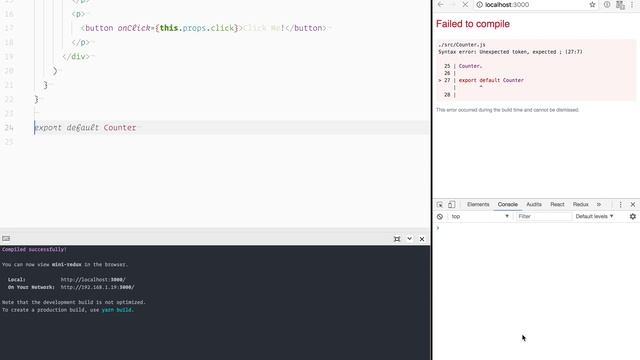Open the http://192.168.1.19:3000/ network link

pos(98,287)
